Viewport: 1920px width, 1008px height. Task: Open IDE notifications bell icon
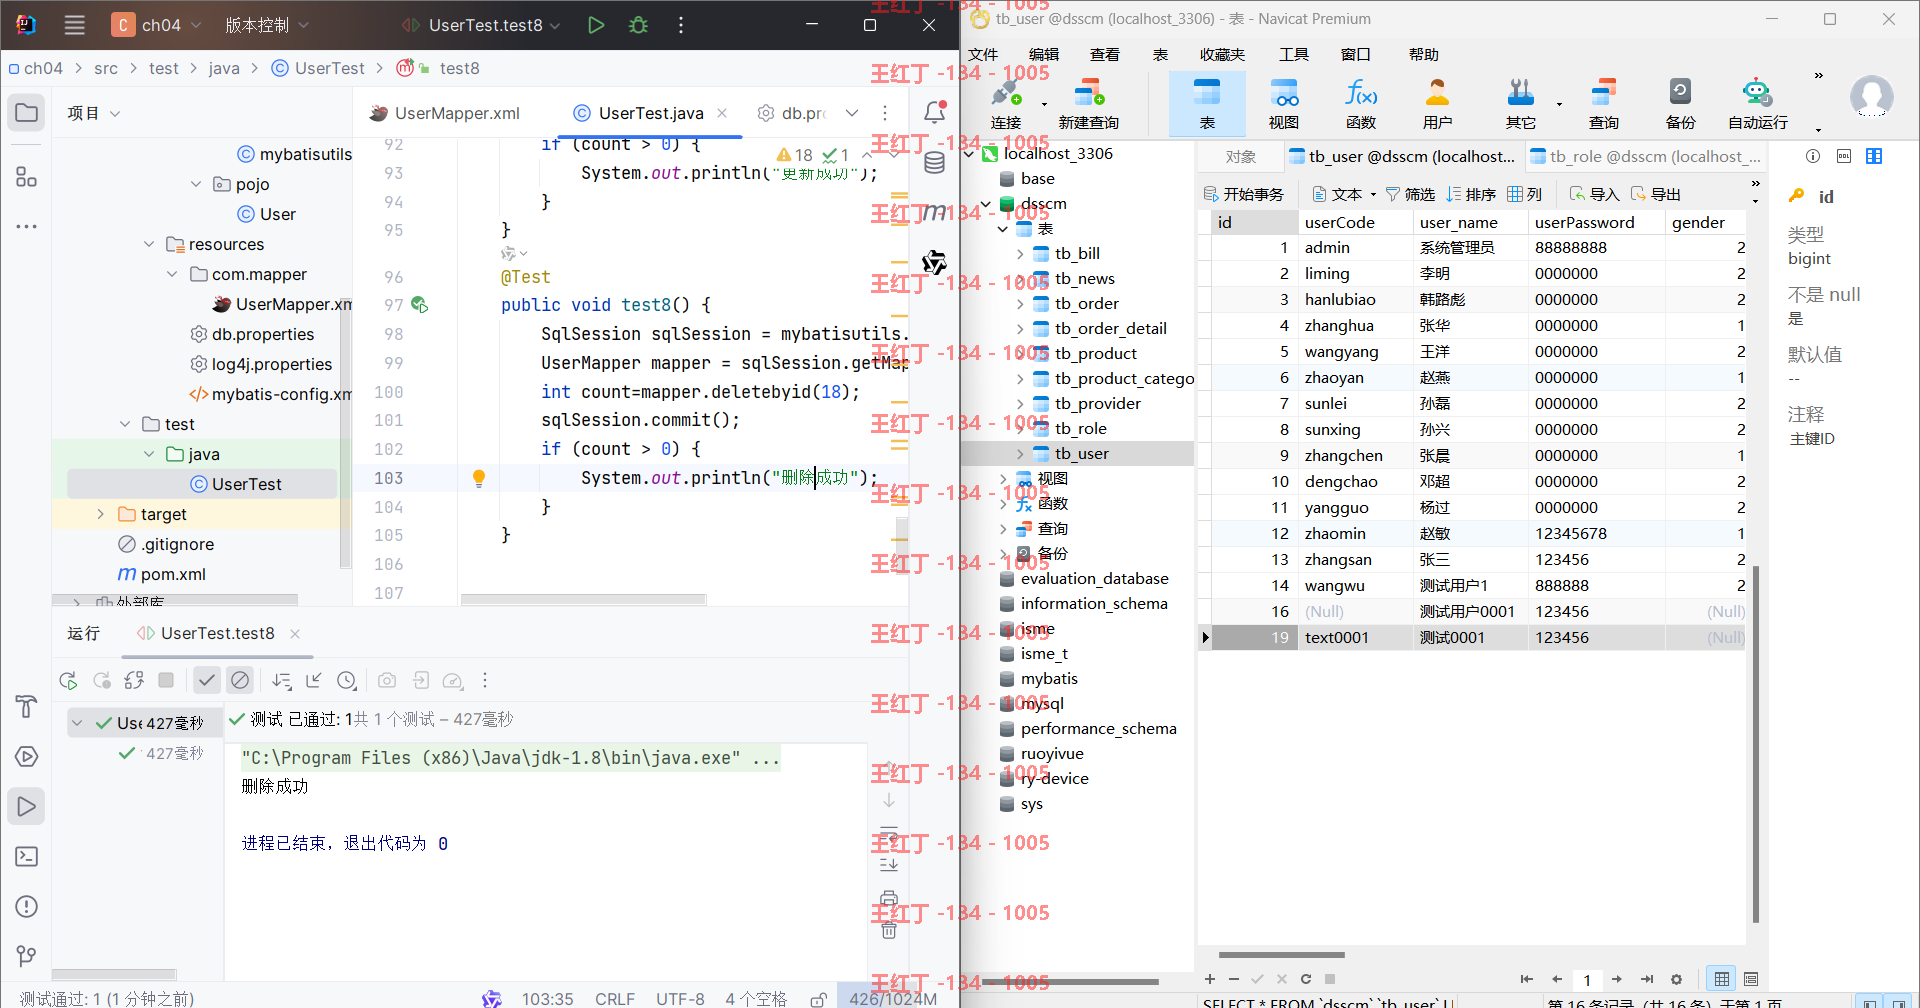[x=935, y=112]
